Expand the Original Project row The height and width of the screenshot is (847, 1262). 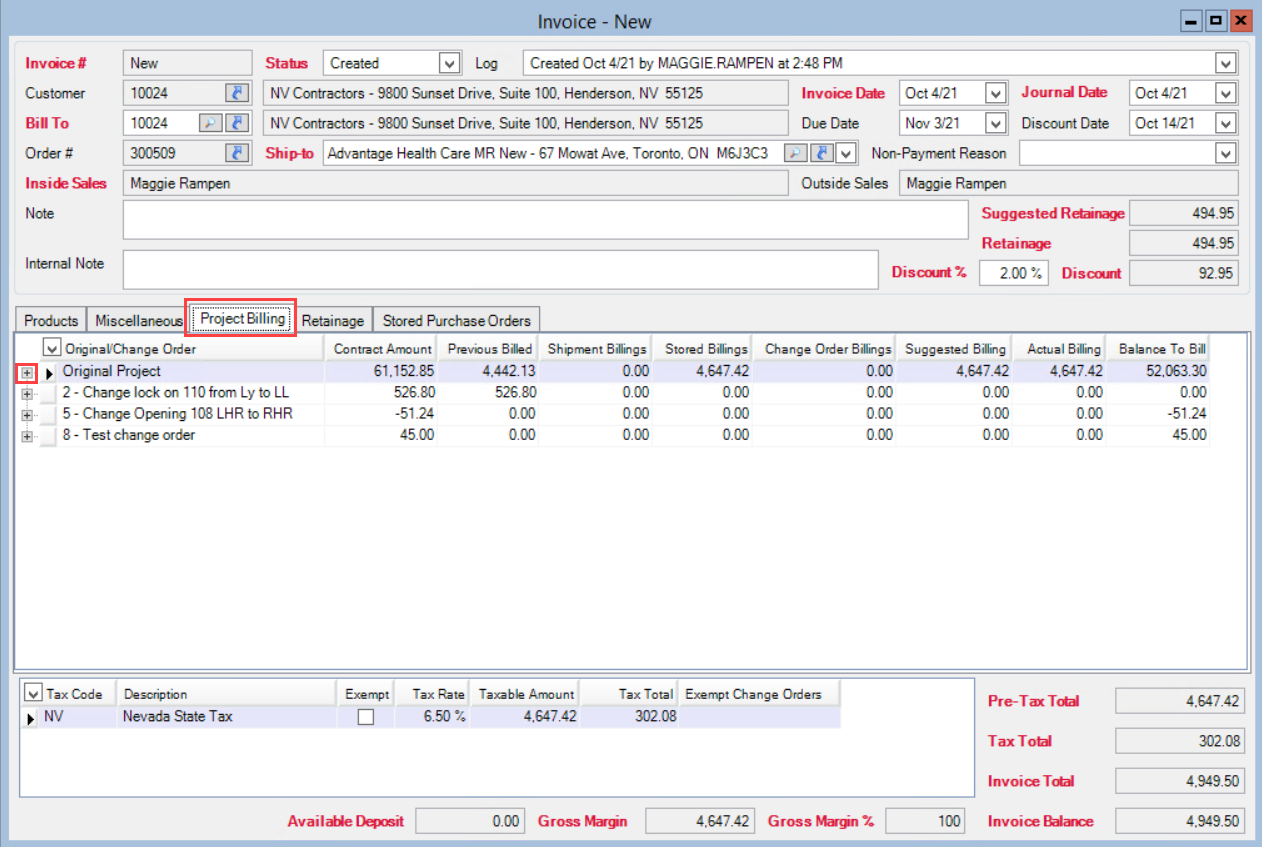(28, 372)
